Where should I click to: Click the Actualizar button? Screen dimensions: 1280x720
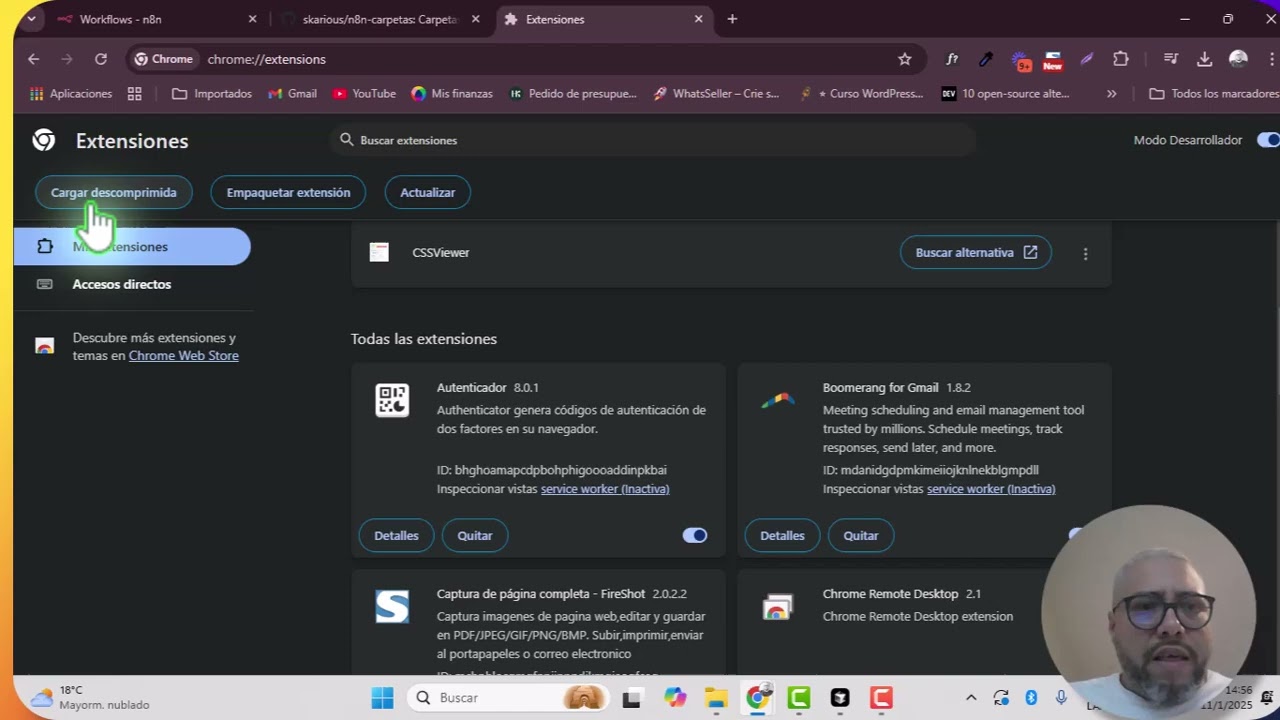pyautogui.click(x=428, y=192)
